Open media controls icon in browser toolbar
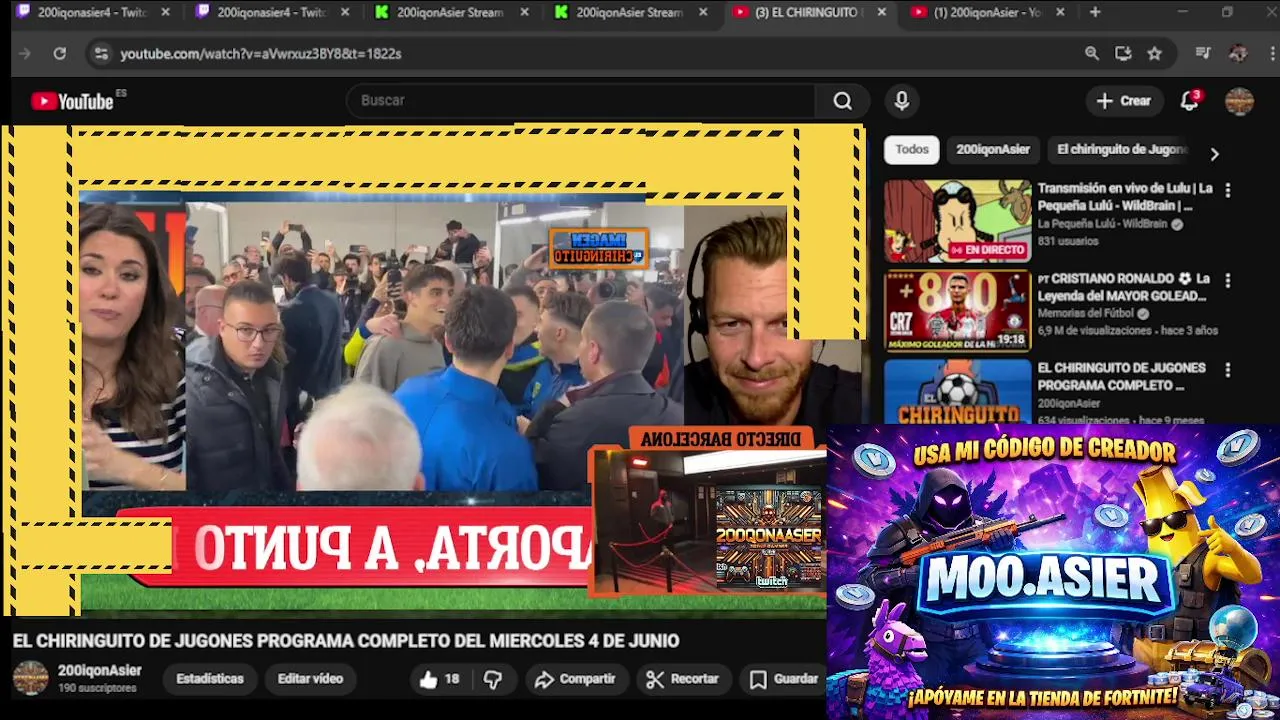The image size is (1280, 720). (1204, 54)
